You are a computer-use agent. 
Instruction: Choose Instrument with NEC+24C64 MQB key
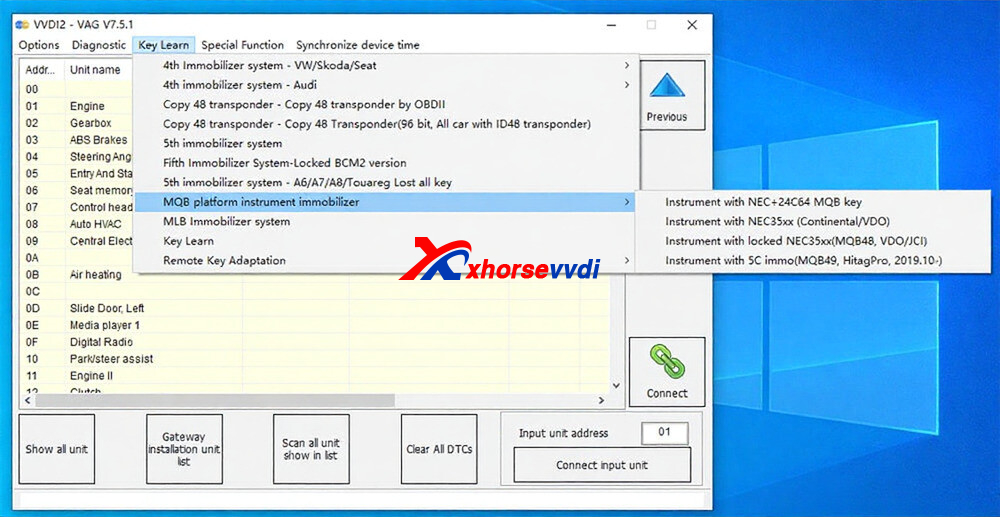(813, 202)
